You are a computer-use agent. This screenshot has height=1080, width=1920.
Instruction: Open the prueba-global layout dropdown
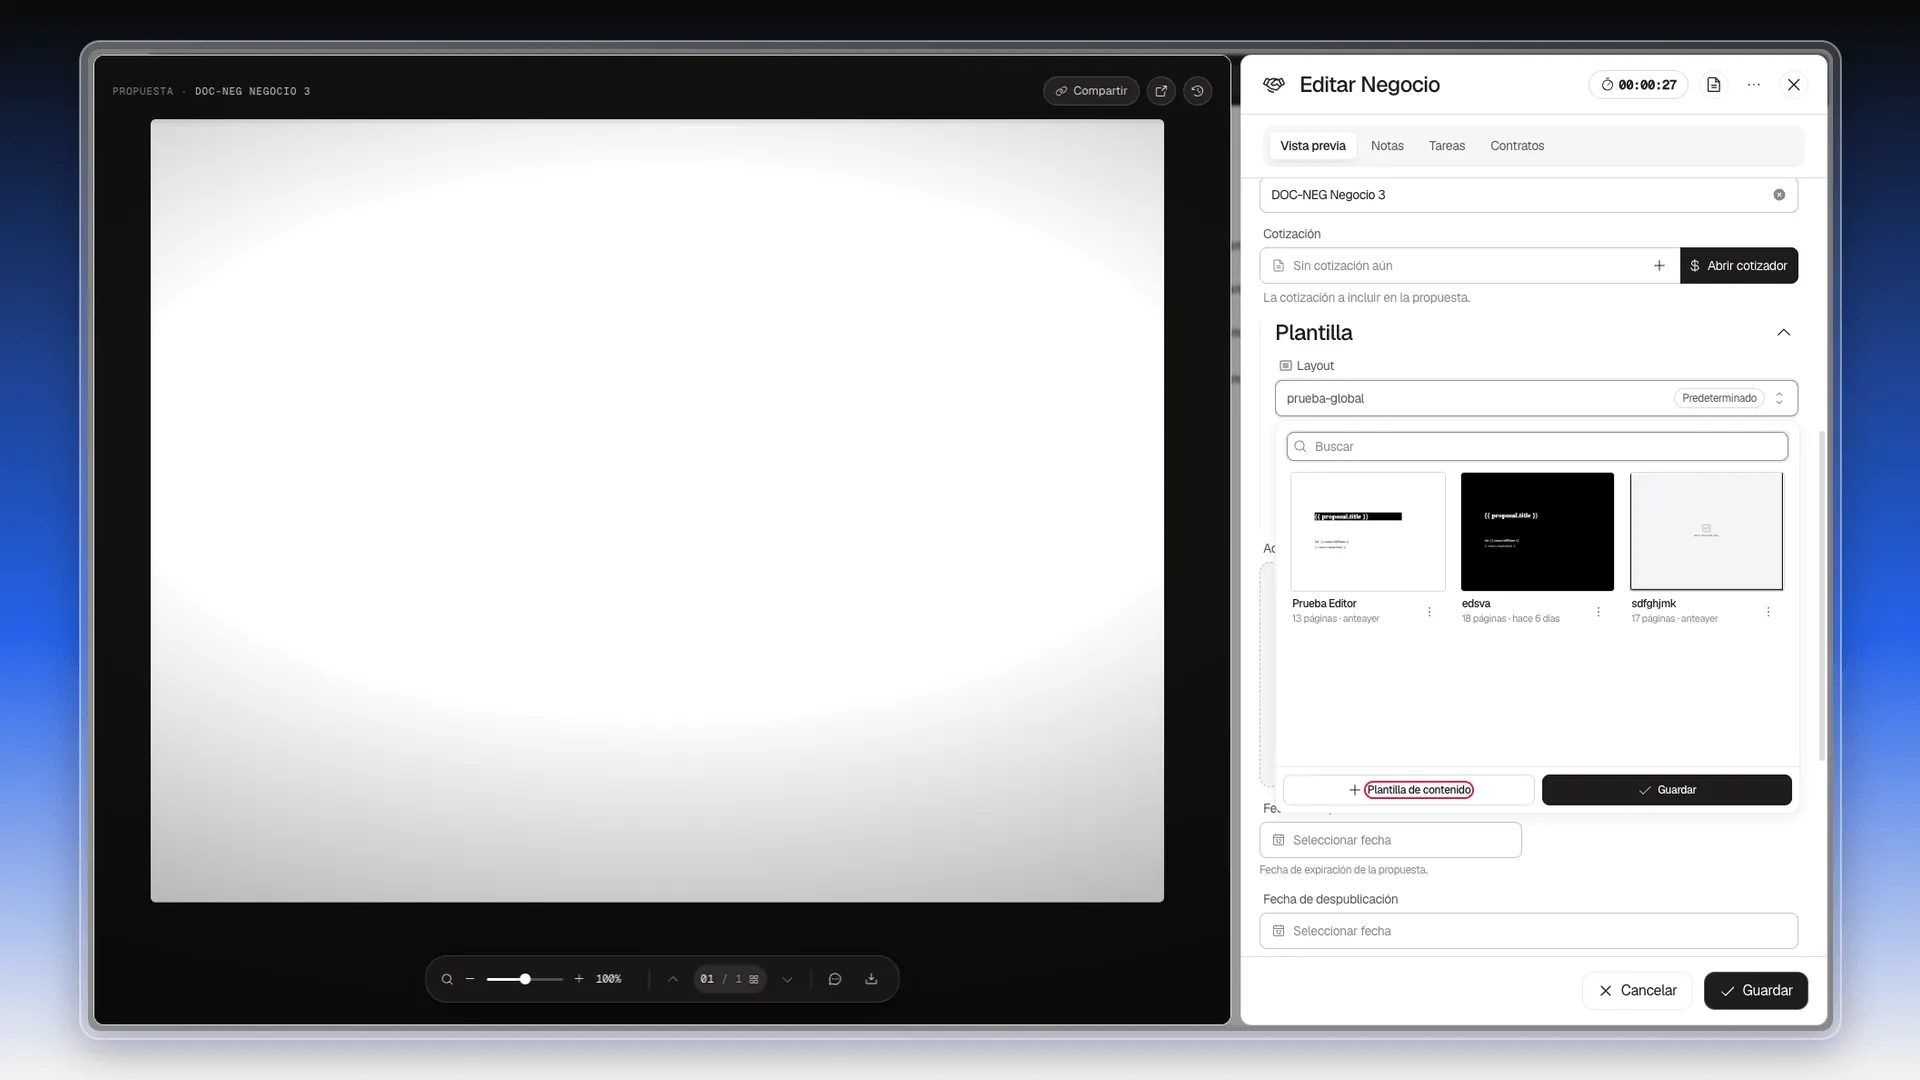1536,398
